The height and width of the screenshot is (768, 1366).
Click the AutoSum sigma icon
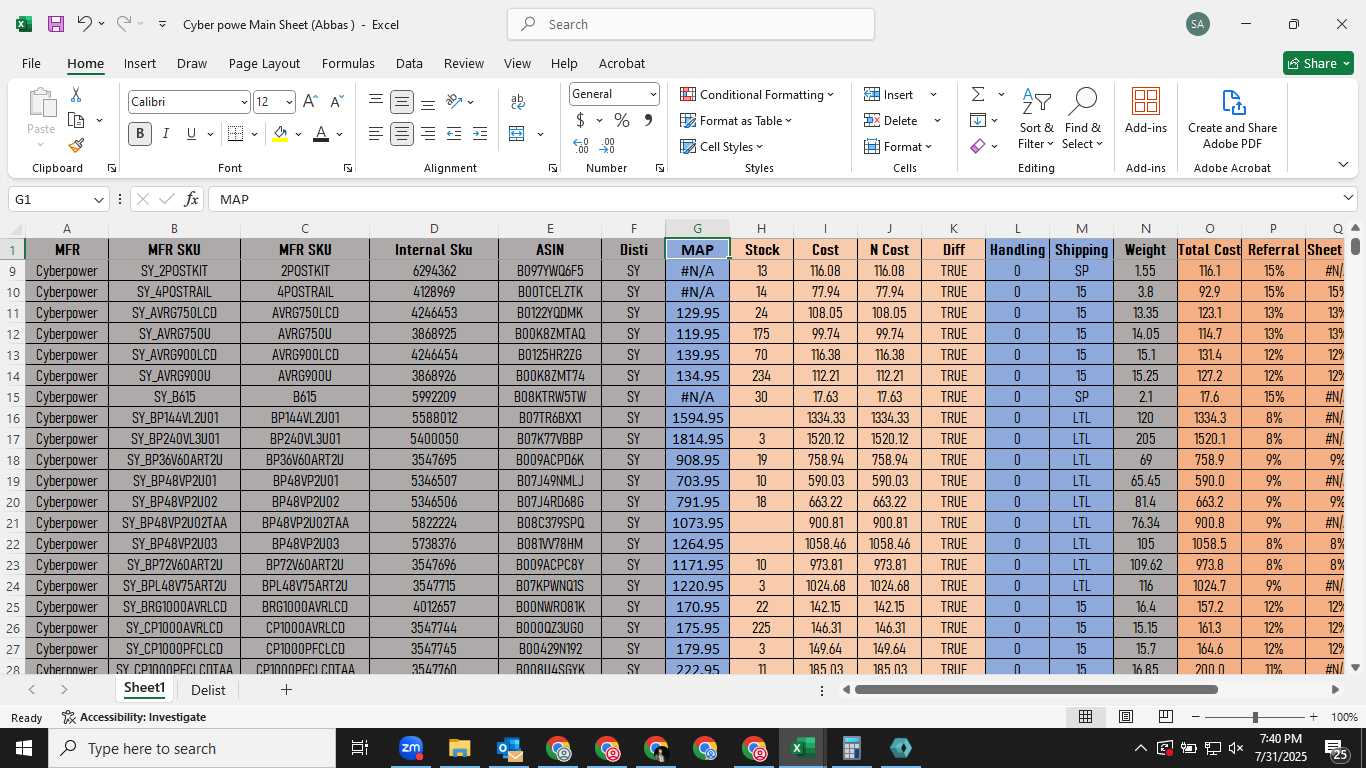point(978,94)
